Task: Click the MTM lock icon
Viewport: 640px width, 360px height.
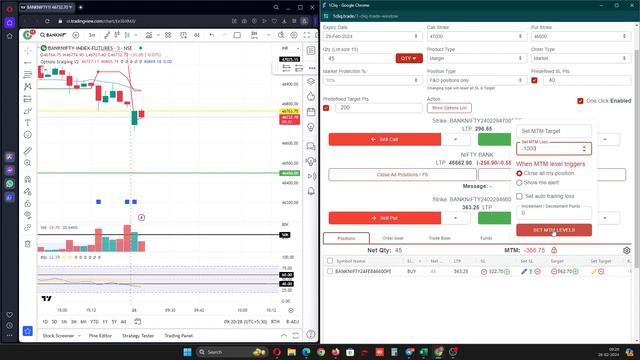Action: pos(554,250)
